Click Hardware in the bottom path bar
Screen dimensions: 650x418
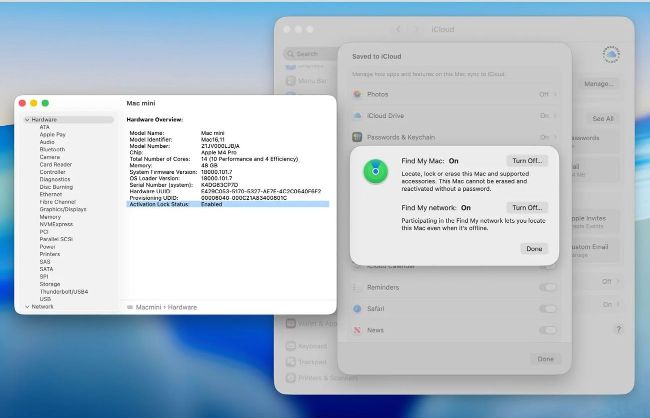click(182, 307)
